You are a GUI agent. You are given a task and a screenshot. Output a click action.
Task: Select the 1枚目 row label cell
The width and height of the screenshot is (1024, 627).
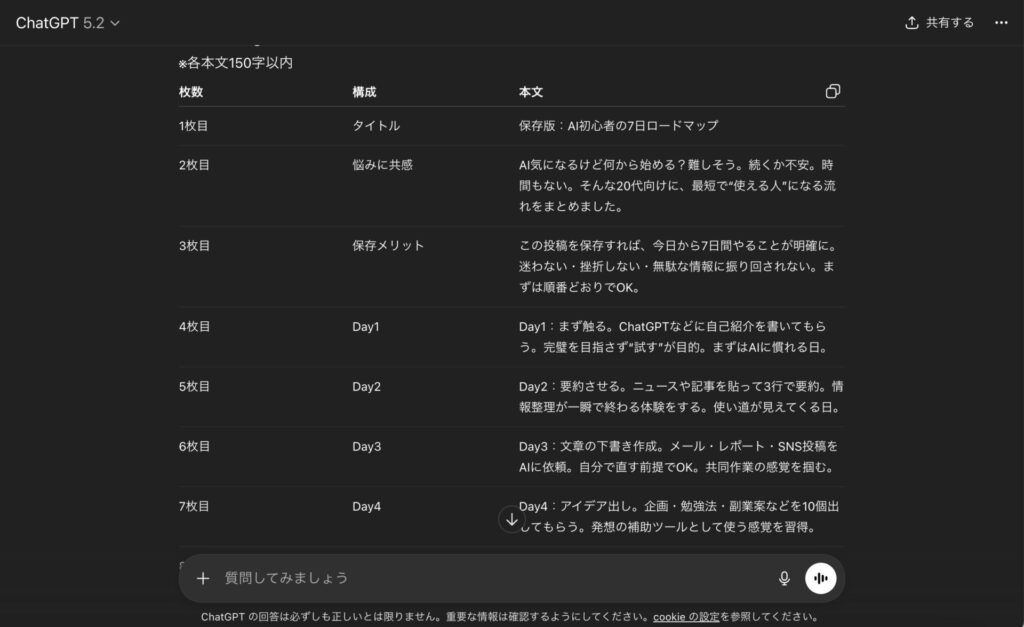(193, 126)
